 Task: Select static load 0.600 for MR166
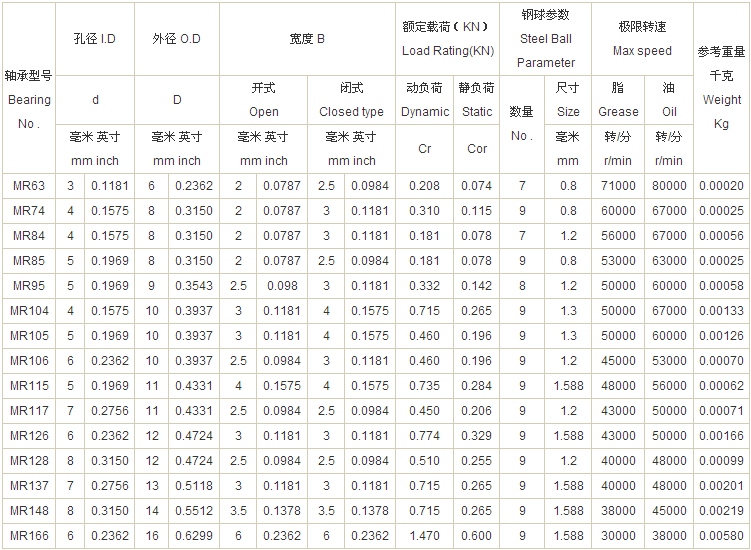click(x=477, y=536)
